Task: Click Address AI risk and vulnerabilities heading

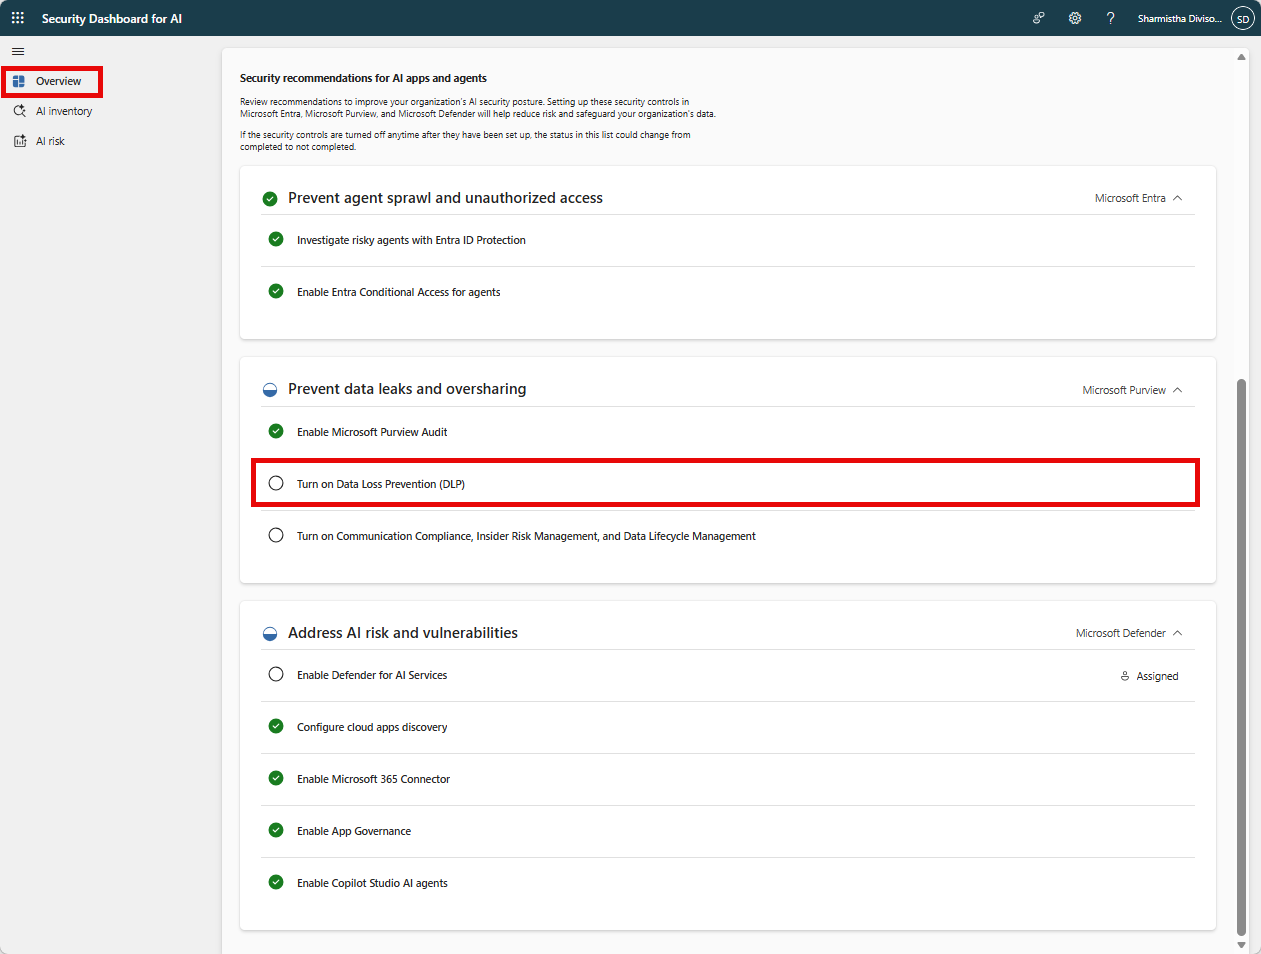Action: [x=403, y=633]
